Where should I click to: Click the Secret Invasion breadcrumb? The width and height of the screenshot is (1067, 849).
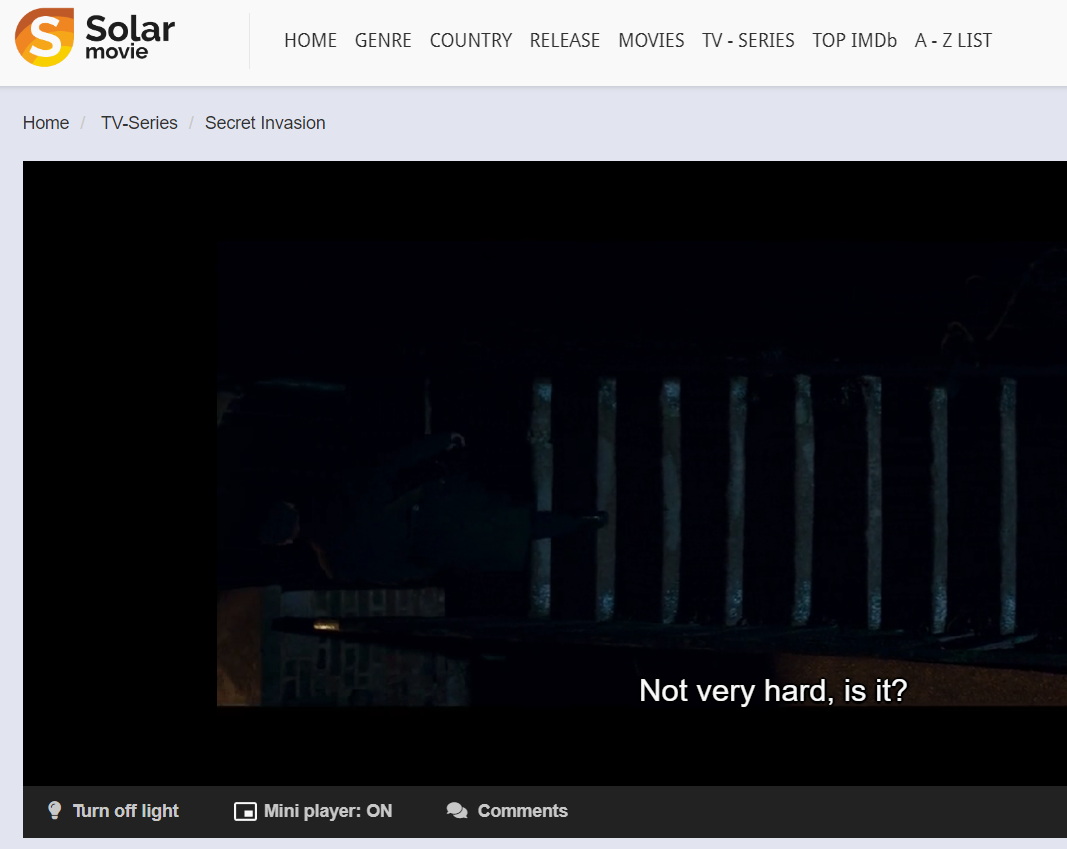[265, 123]
